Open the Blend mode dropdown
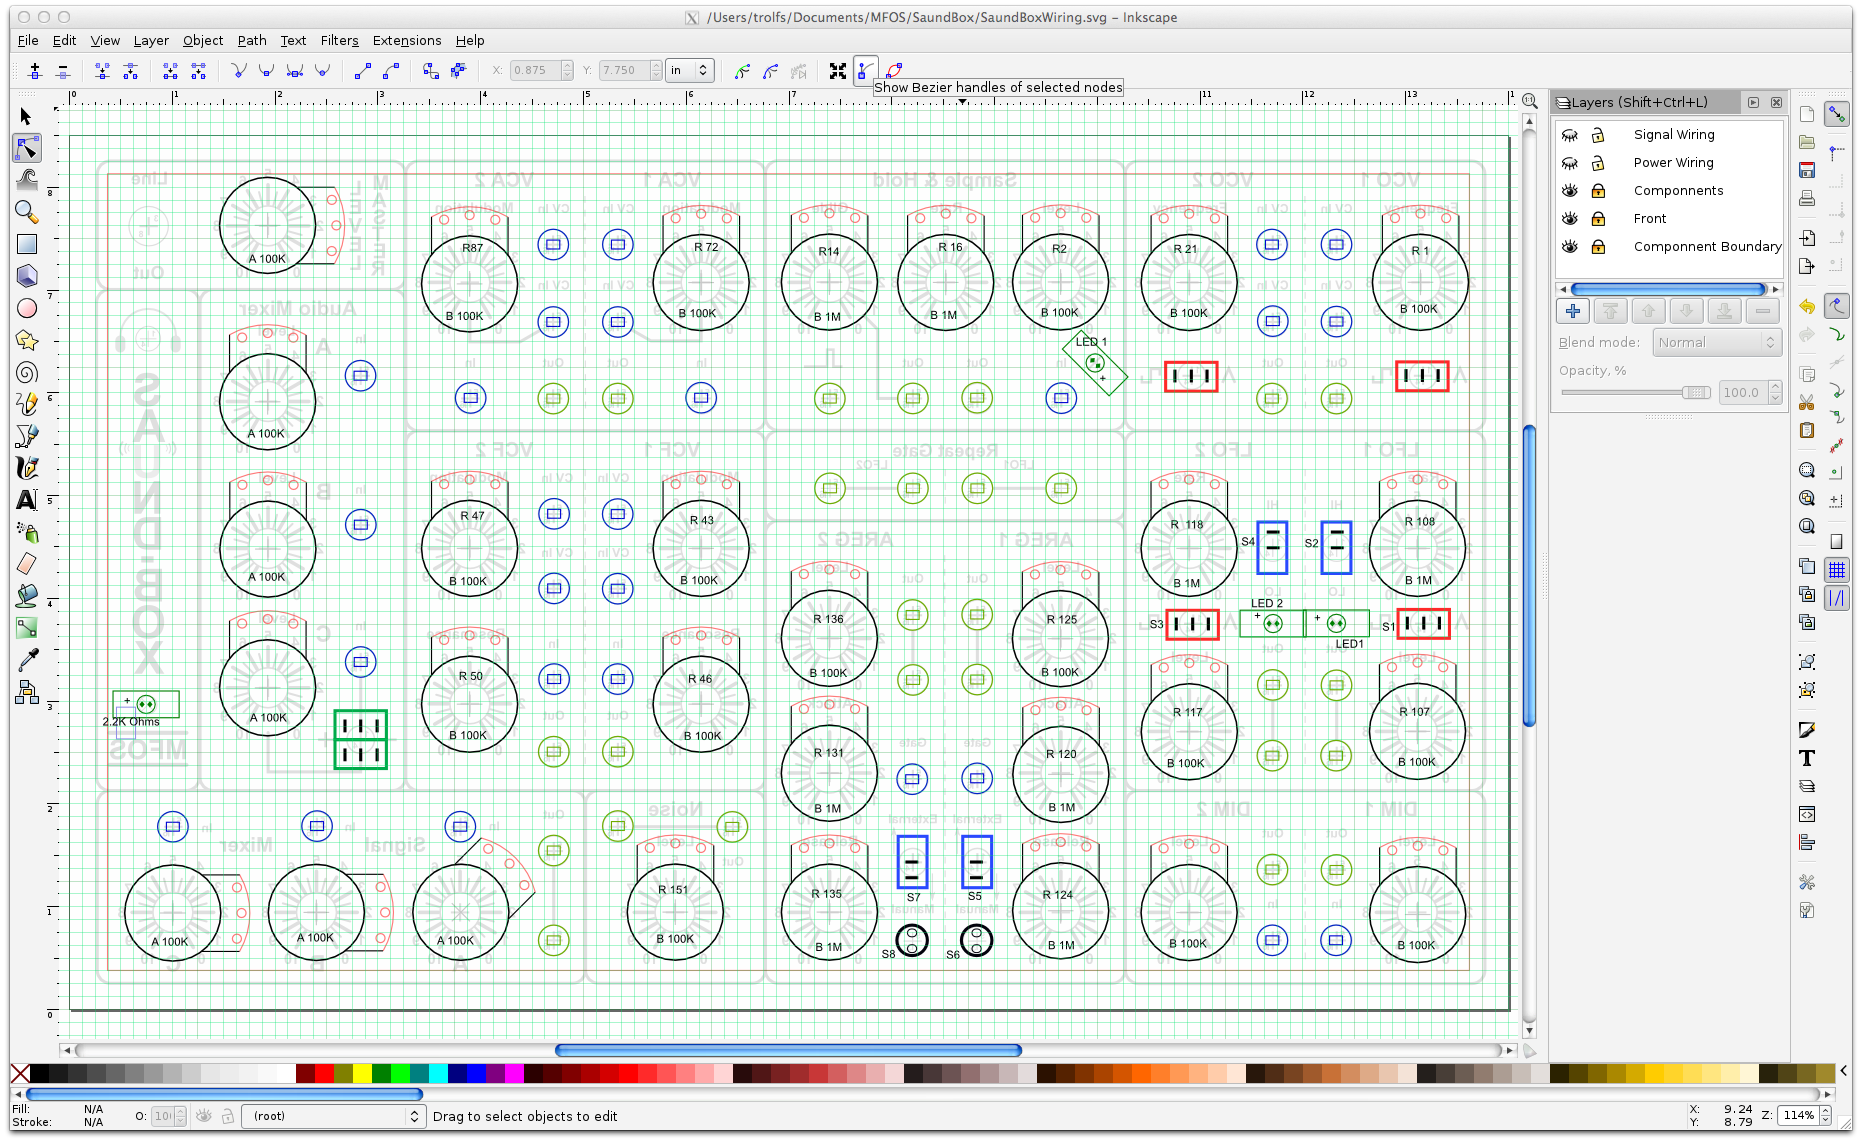 click(1717, 343)
